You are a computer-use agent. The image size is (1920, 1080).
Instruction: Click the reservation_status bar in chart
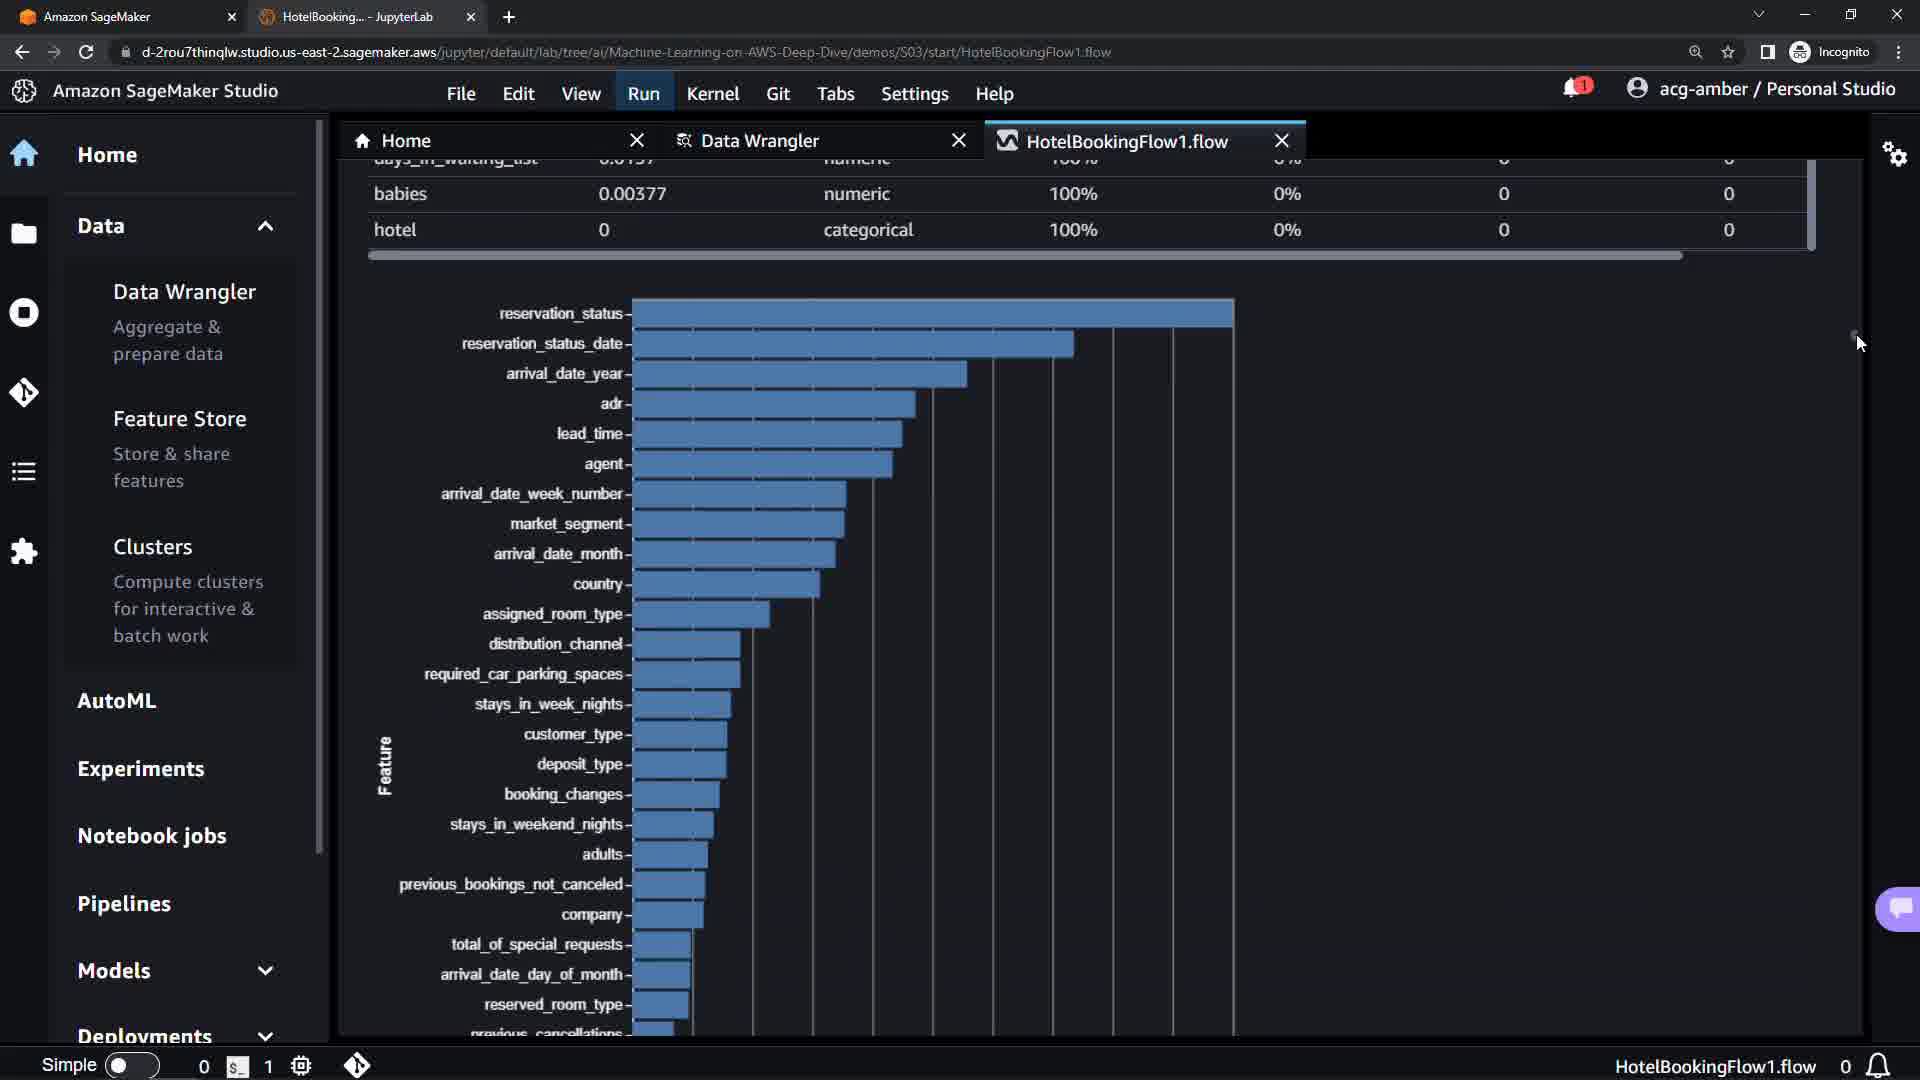tap(932, 313)
